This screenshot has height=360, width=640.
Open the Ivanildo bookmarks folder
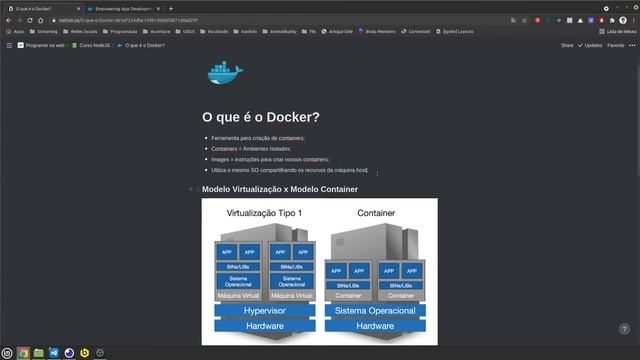coord(245,31)
